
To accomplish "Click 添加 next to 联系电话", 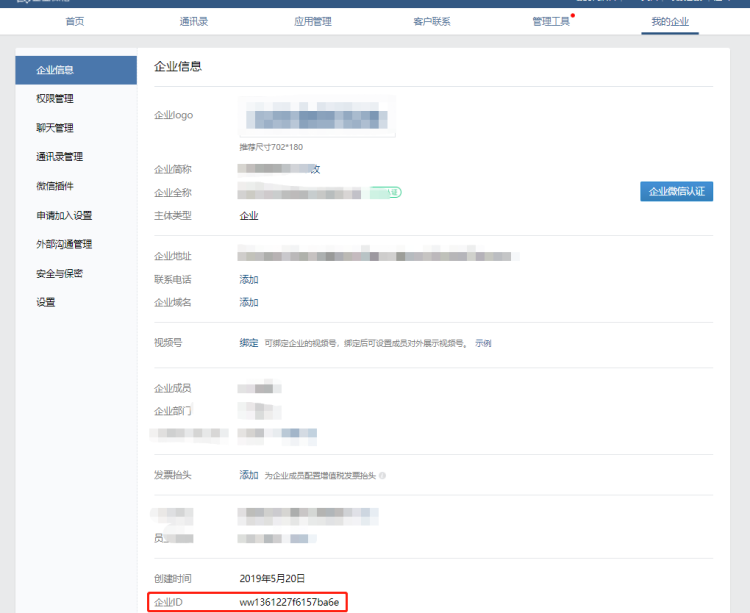I will point(249,280).
